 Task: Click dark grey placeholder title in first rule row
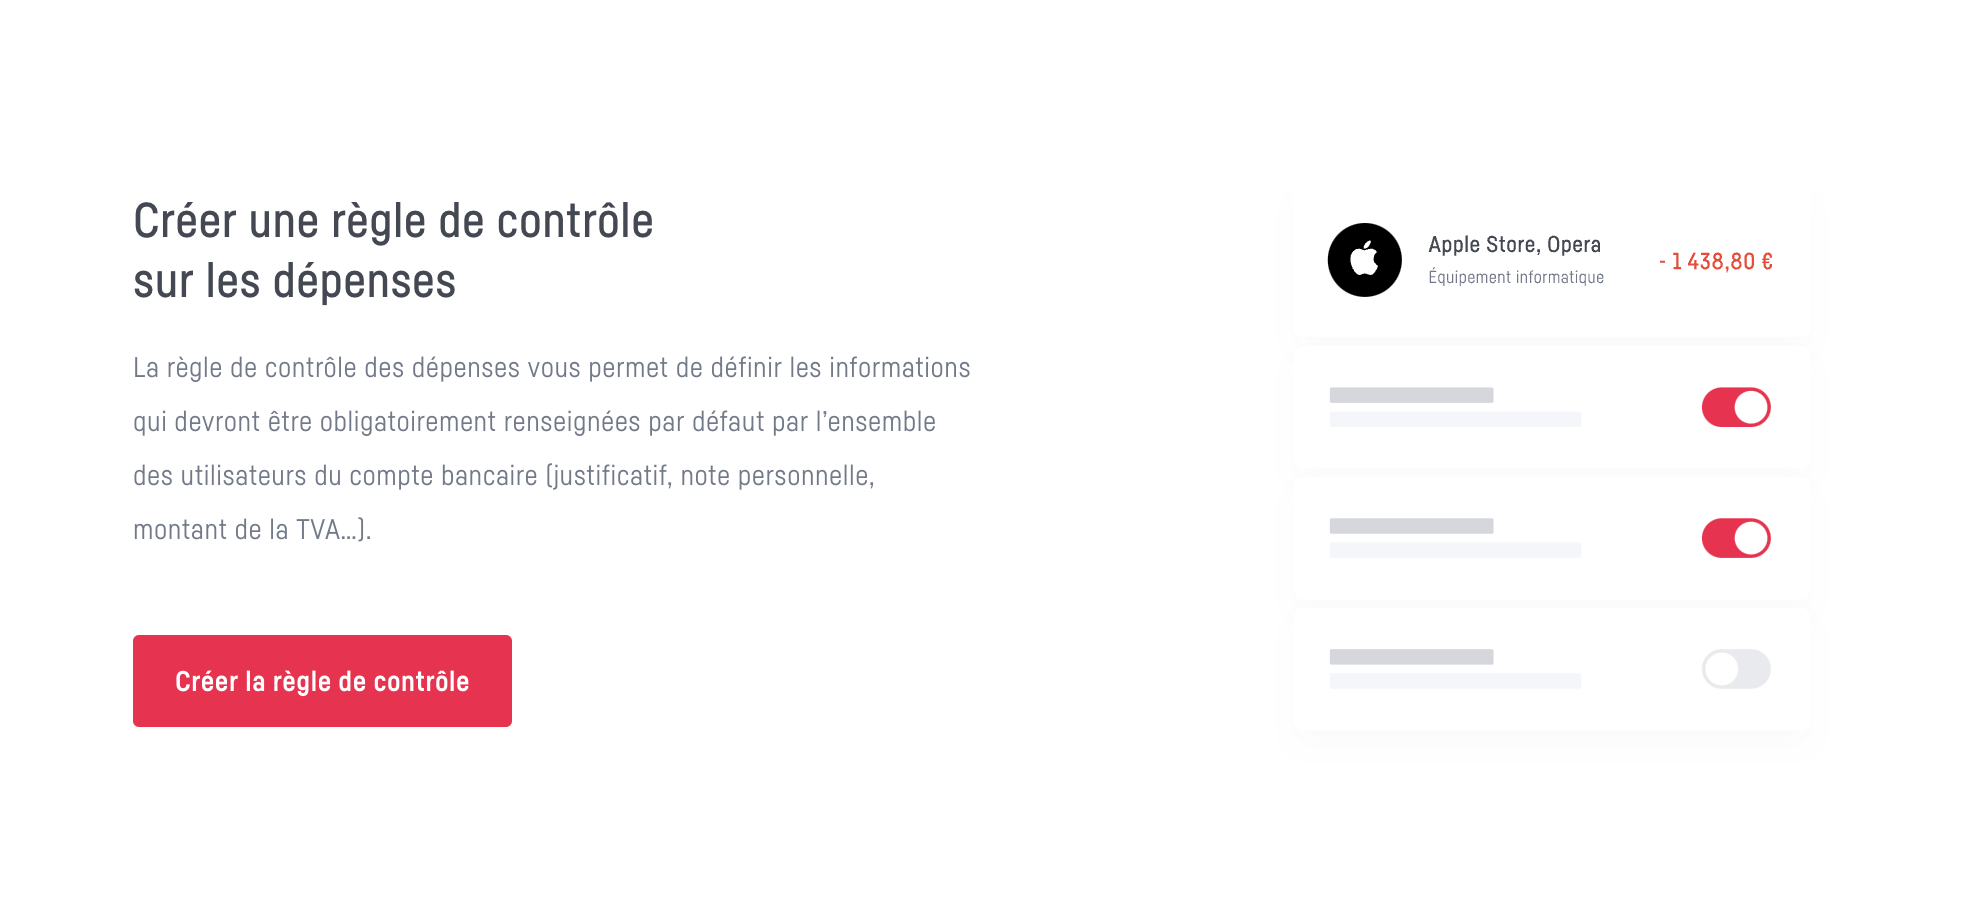click(x=1411, y=395)
